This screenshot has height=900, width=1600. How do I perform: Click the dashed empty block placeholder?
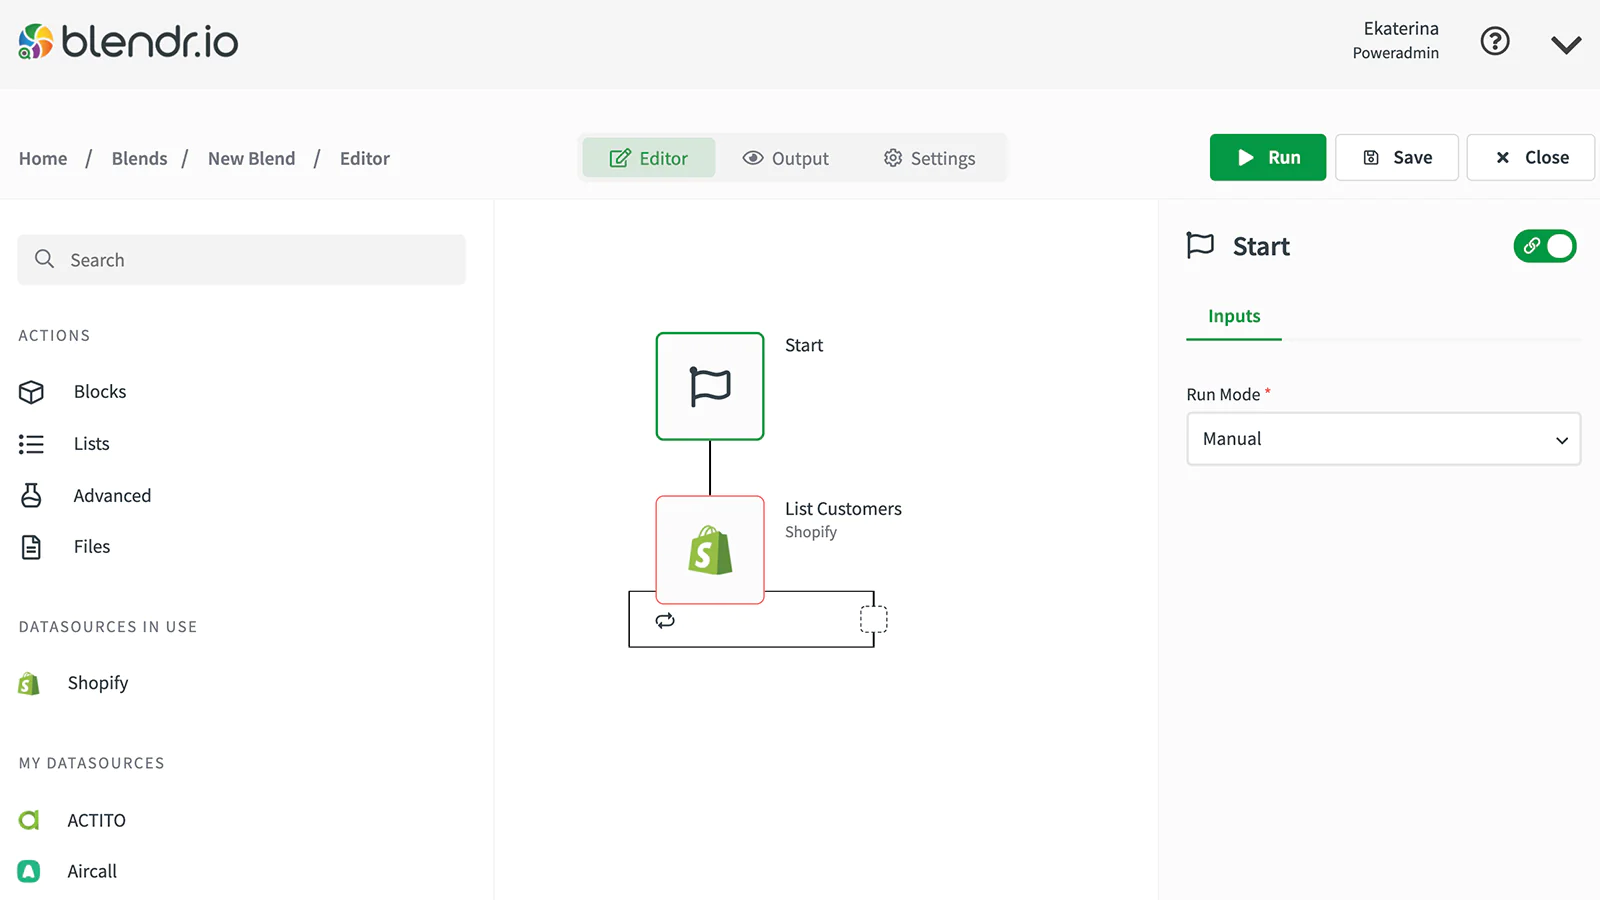click(x=874, y=619)
